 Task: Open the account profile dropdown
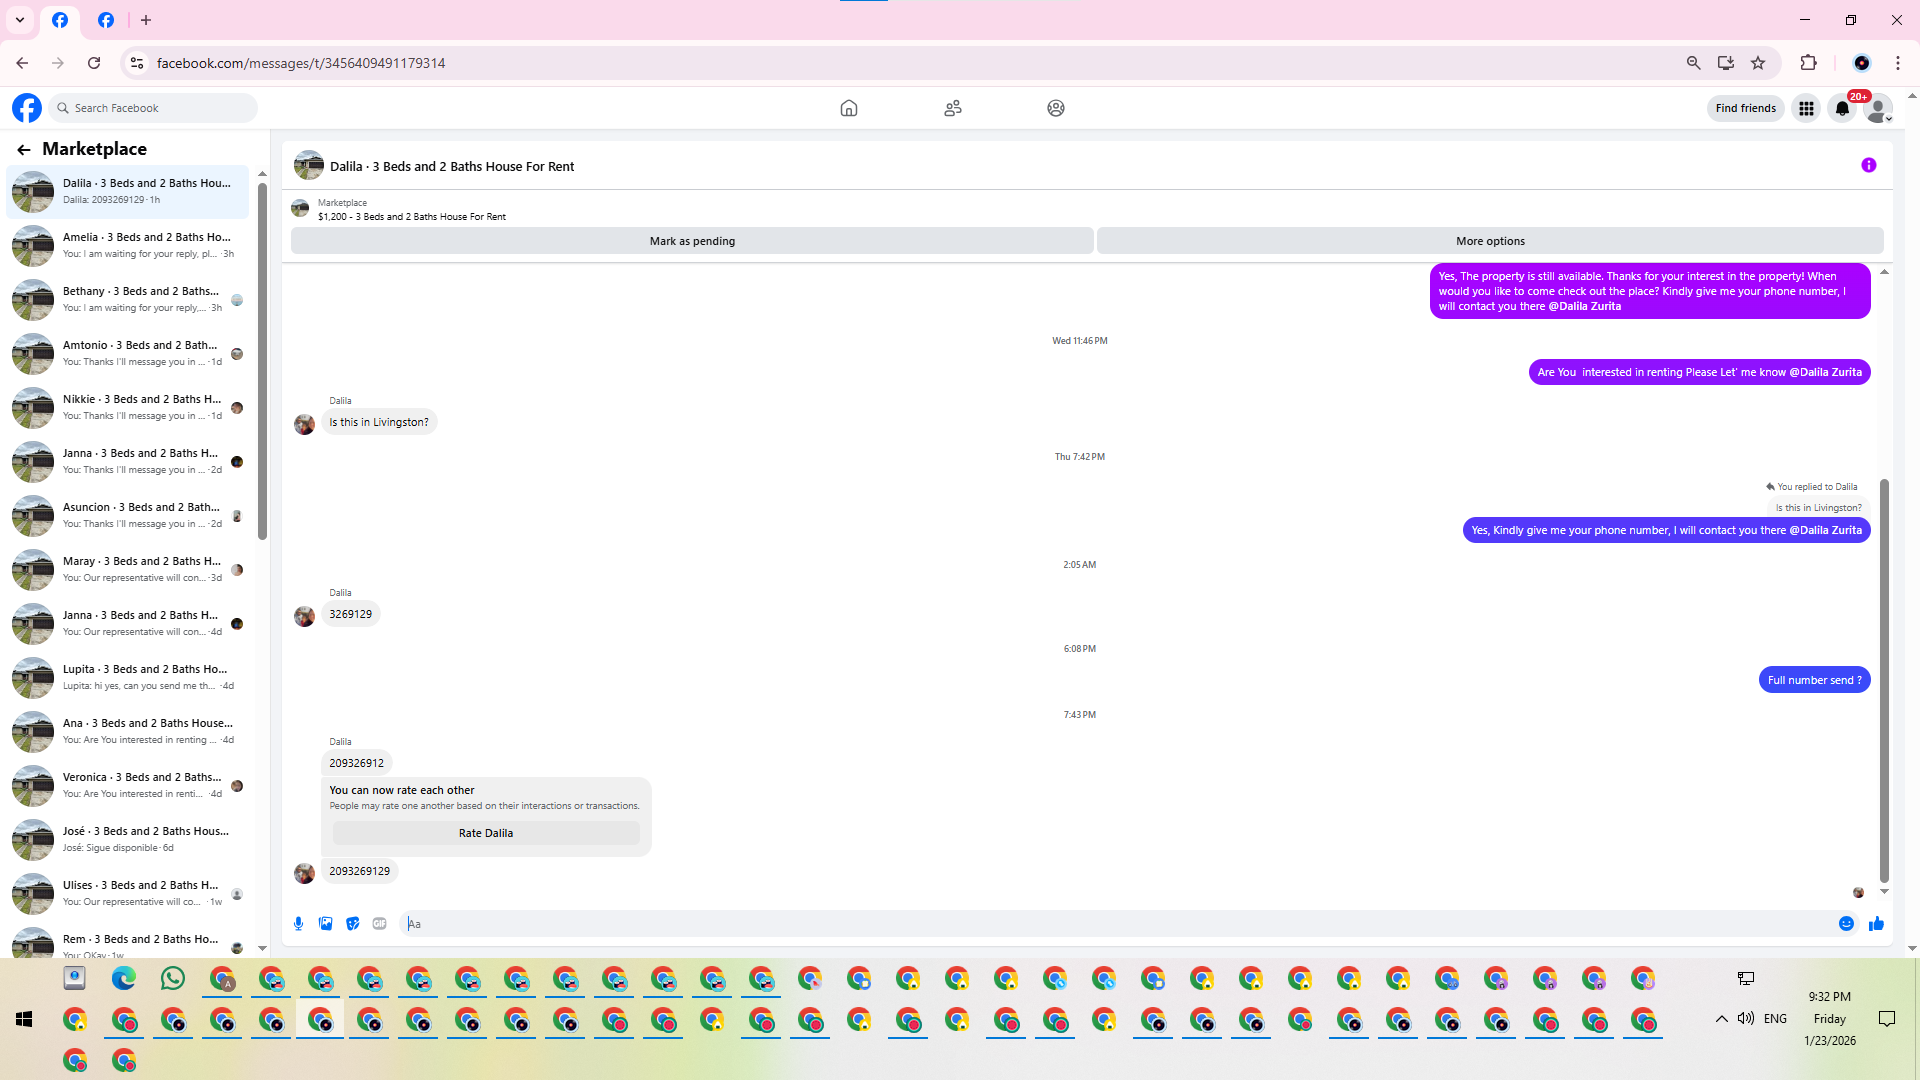(1879, 108)
